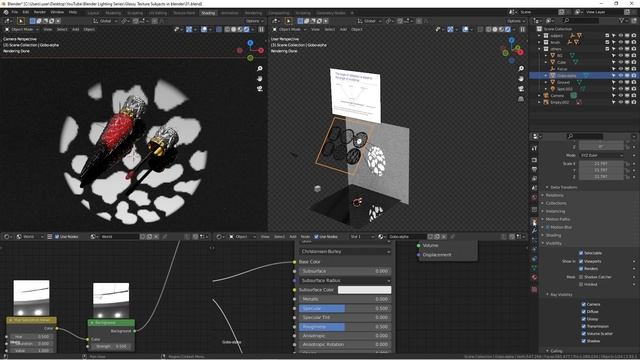Switch to the Layout workspace tab

point(93,13)
